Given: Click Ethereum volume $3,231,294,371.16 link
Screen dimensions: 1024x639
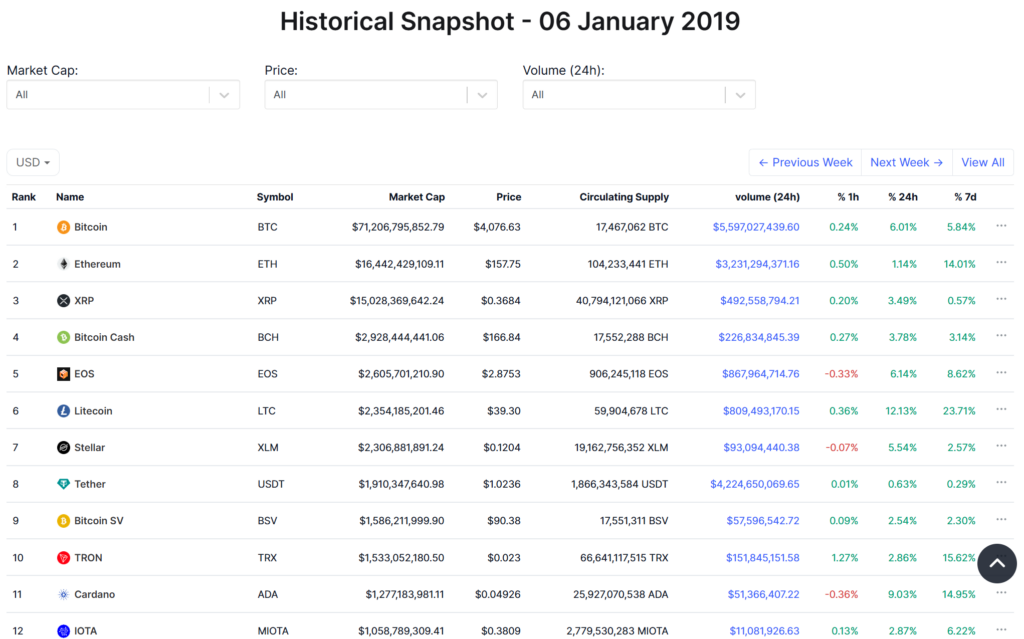Looking at the screenshot, I should coord(757,264).
